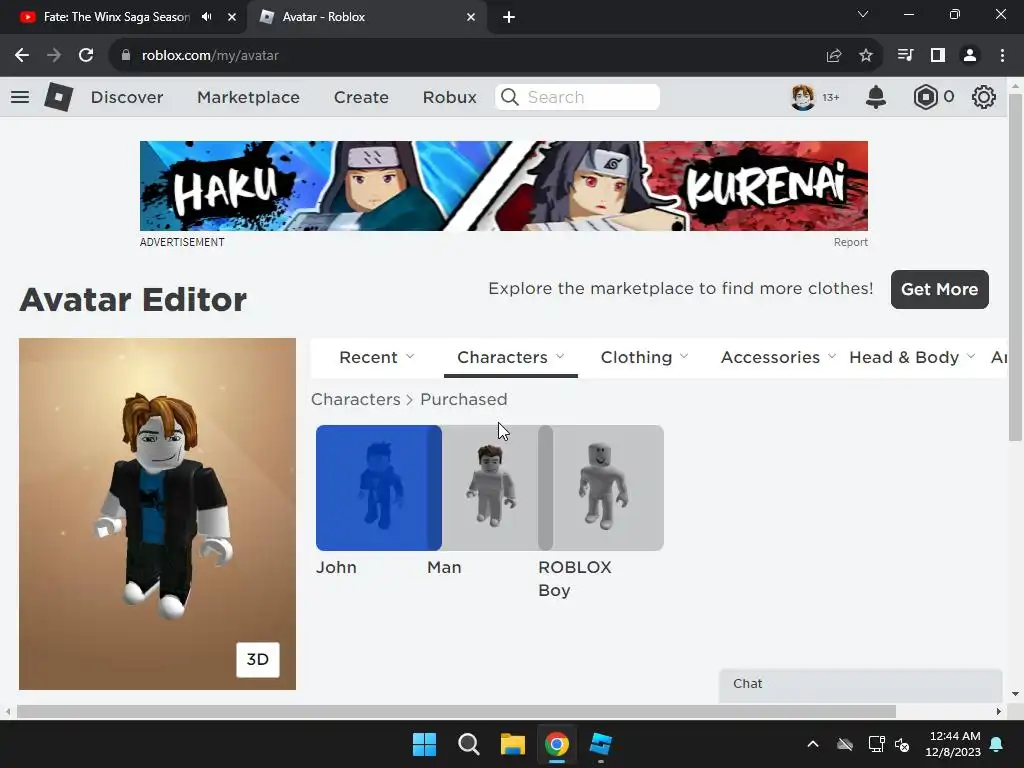This screenshot has height=768, width=1024.
Task: Go back with the browser back arrow
Action: pos(22,56)
